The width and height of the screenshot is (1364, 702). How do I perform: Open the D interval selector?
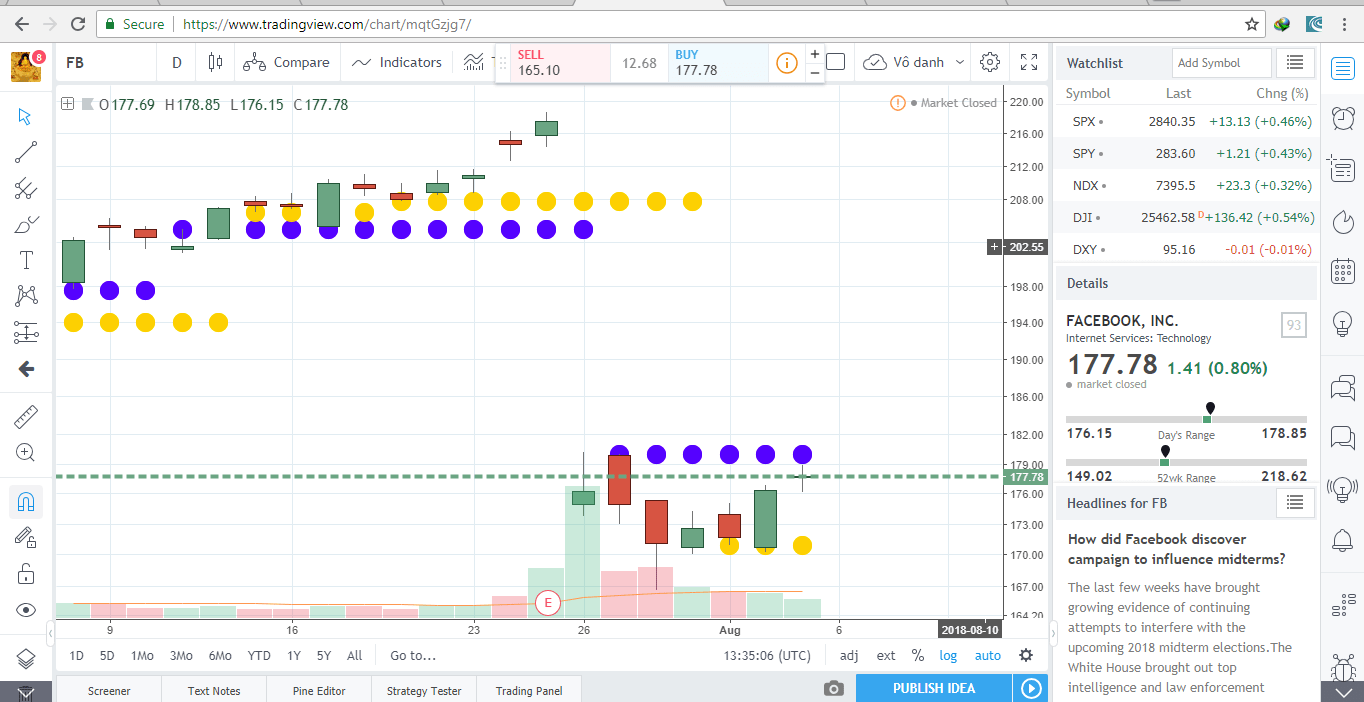[177, 62]
